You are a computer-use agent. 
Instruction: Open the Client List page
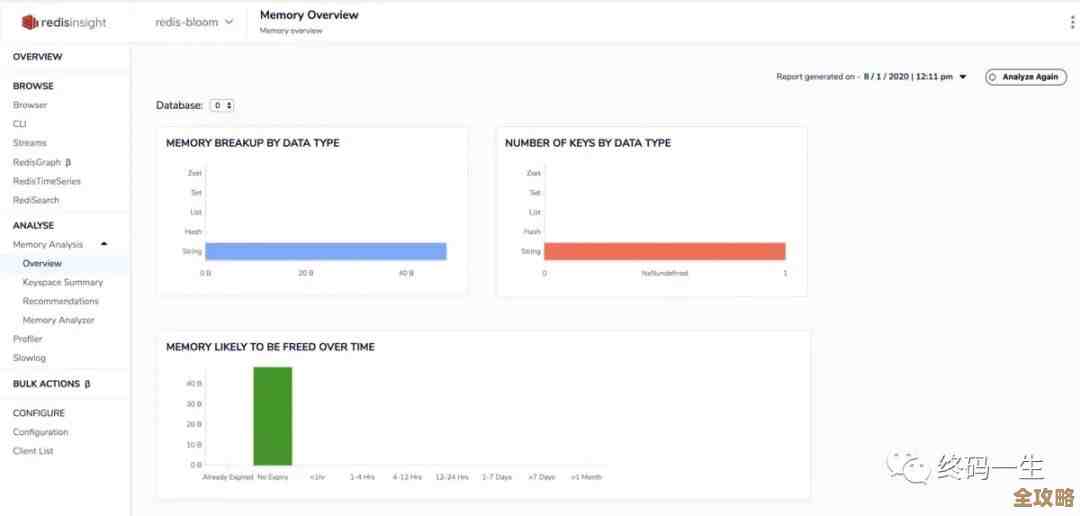click(33, 451)
